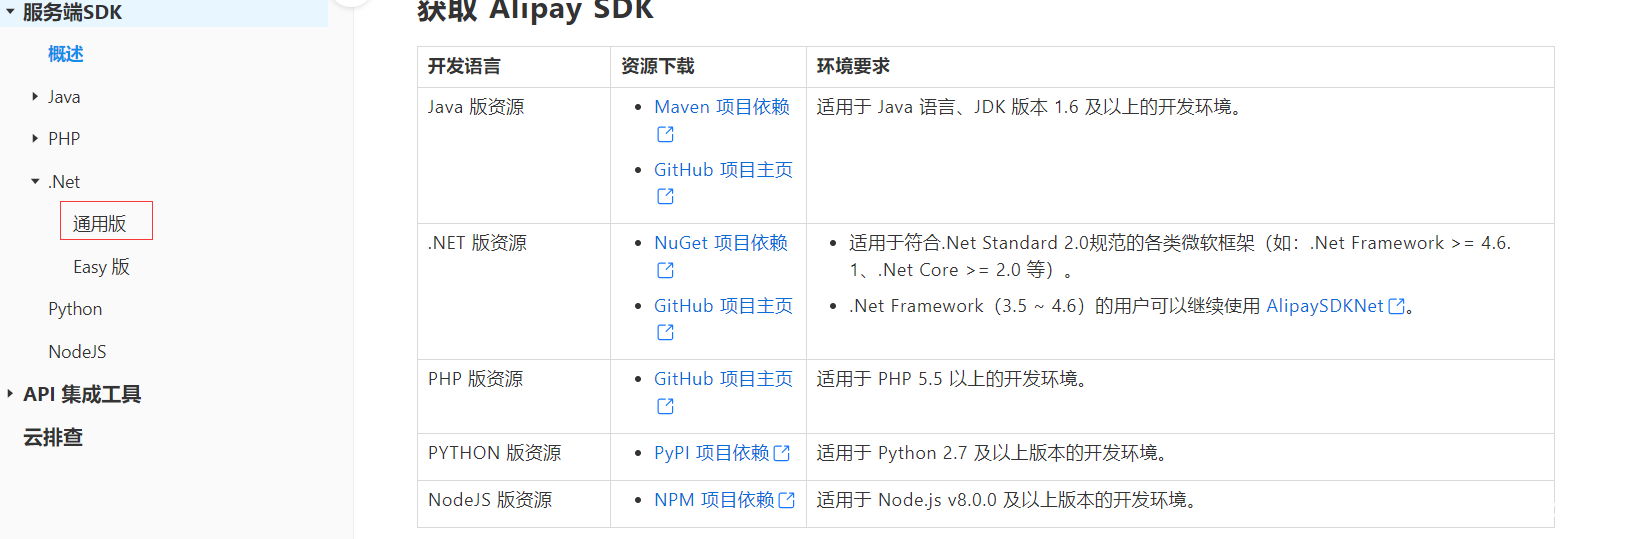Select PHP in the sidebar
The height and width of the screenshot is (539, 1626).
[64, 139]
